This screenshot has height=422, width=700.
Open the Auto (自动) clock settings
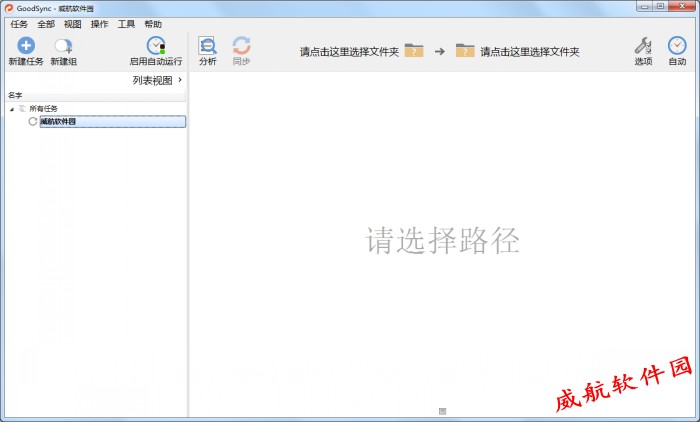point(677,46)
